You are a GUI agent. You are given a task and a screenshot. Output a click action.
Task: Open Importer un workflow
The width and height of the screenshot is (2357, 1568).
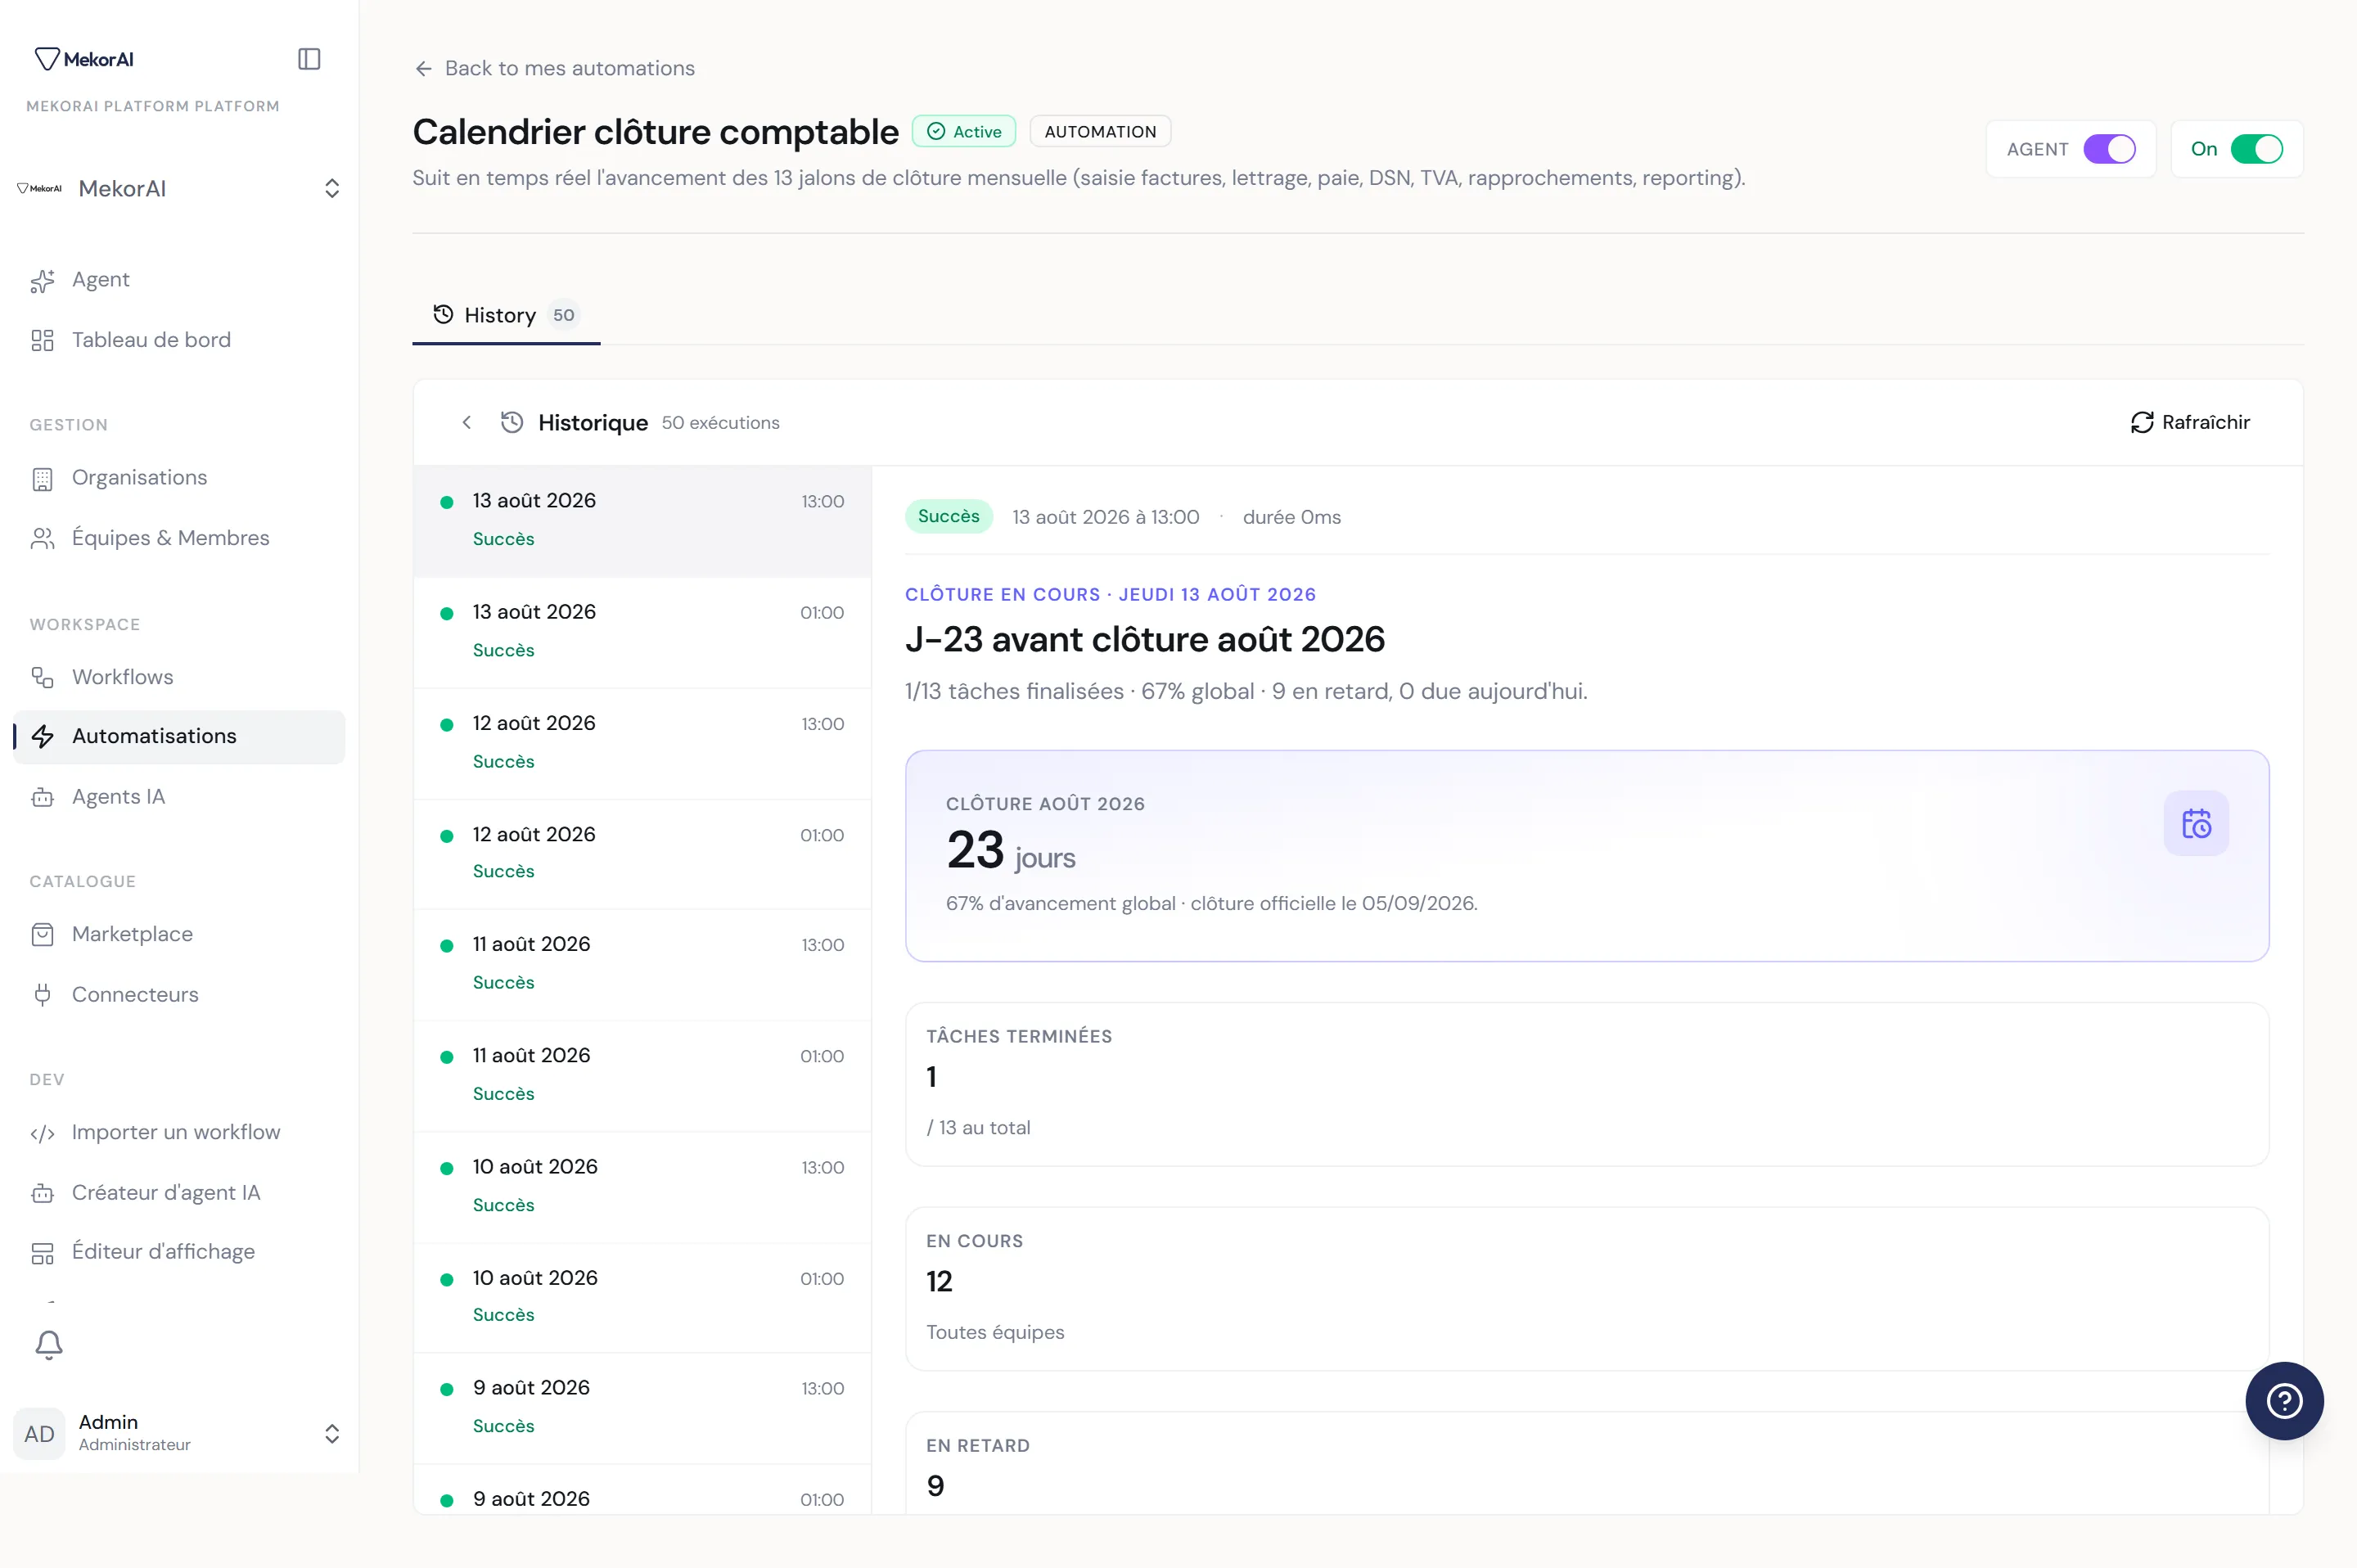click(180, 1132)
